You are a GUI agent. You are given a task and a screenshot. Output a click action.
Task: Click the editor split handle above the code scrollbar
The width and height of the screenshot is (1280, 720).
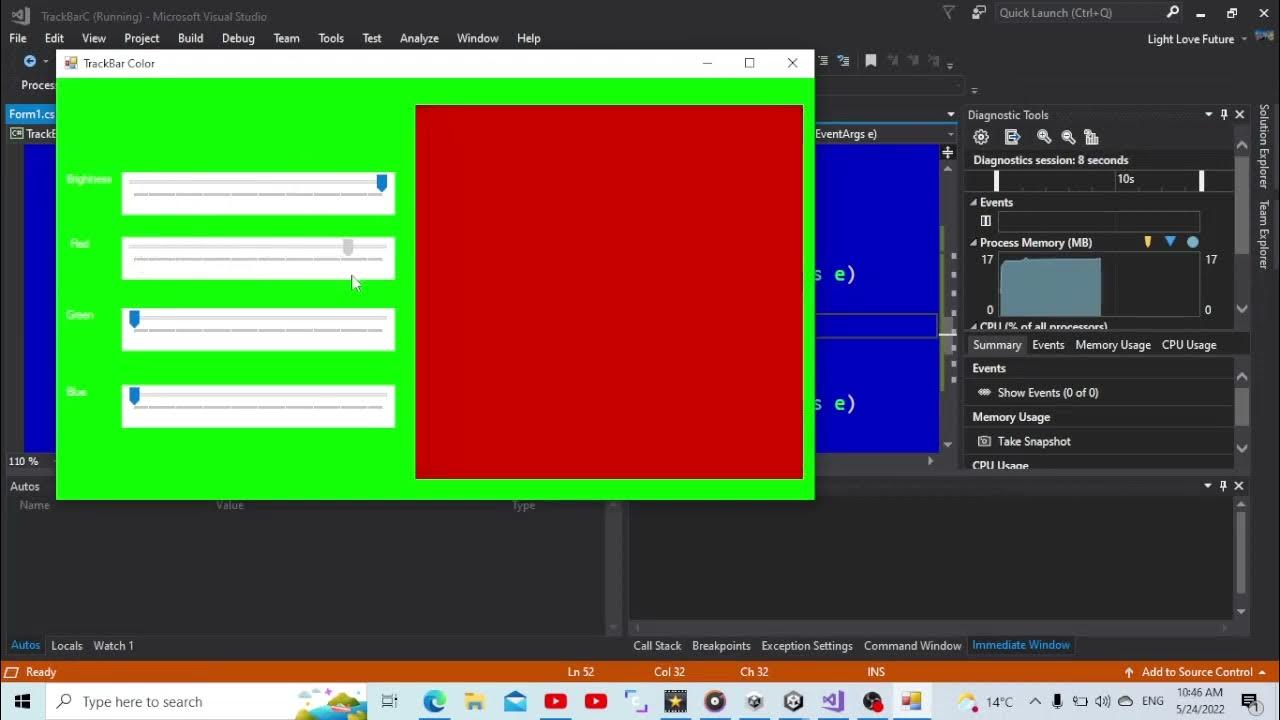[x=947, y=152]
